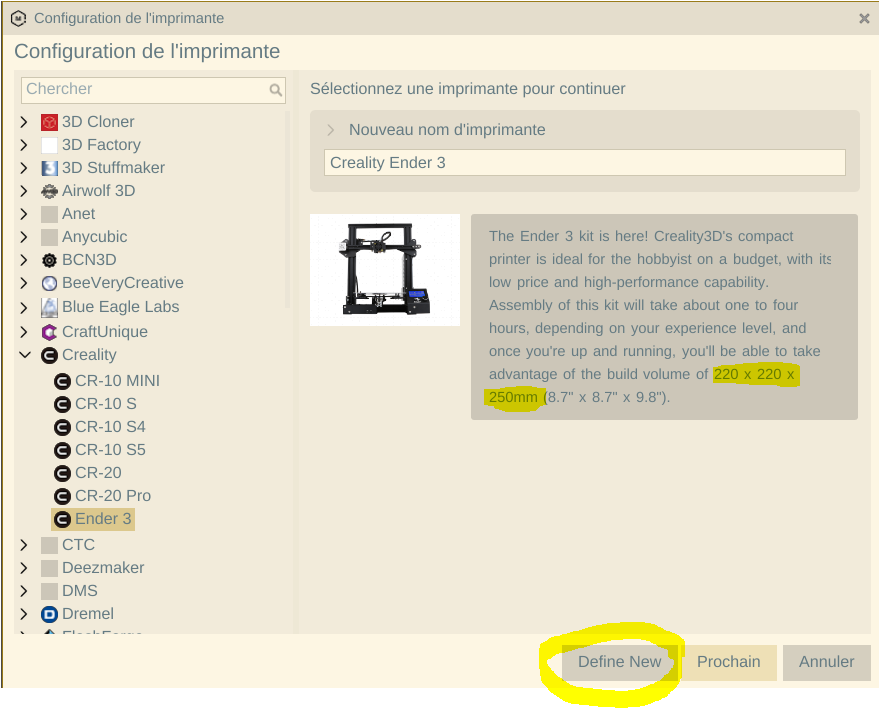Expand the DMS manufacturer group
This screenshot has height=708, width=880.
pos(24,591)
